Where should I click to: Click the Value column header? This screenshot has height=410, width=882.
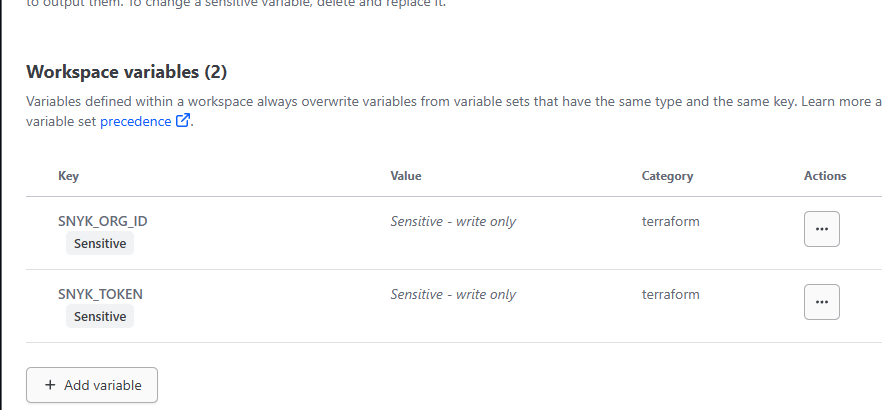[406, 176]
